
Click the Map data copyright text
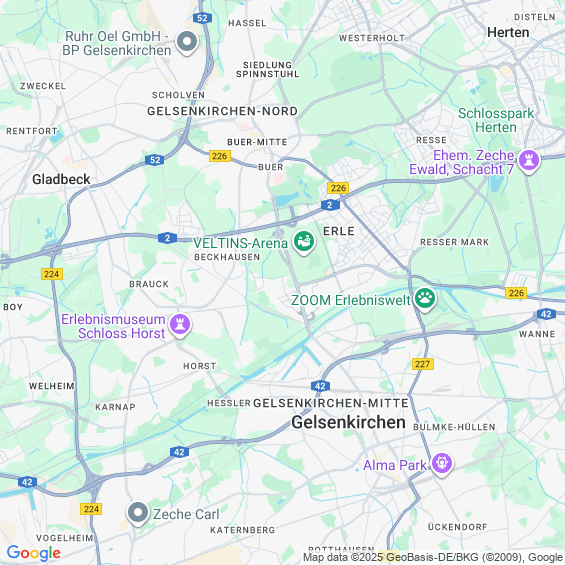coord(433,557)
